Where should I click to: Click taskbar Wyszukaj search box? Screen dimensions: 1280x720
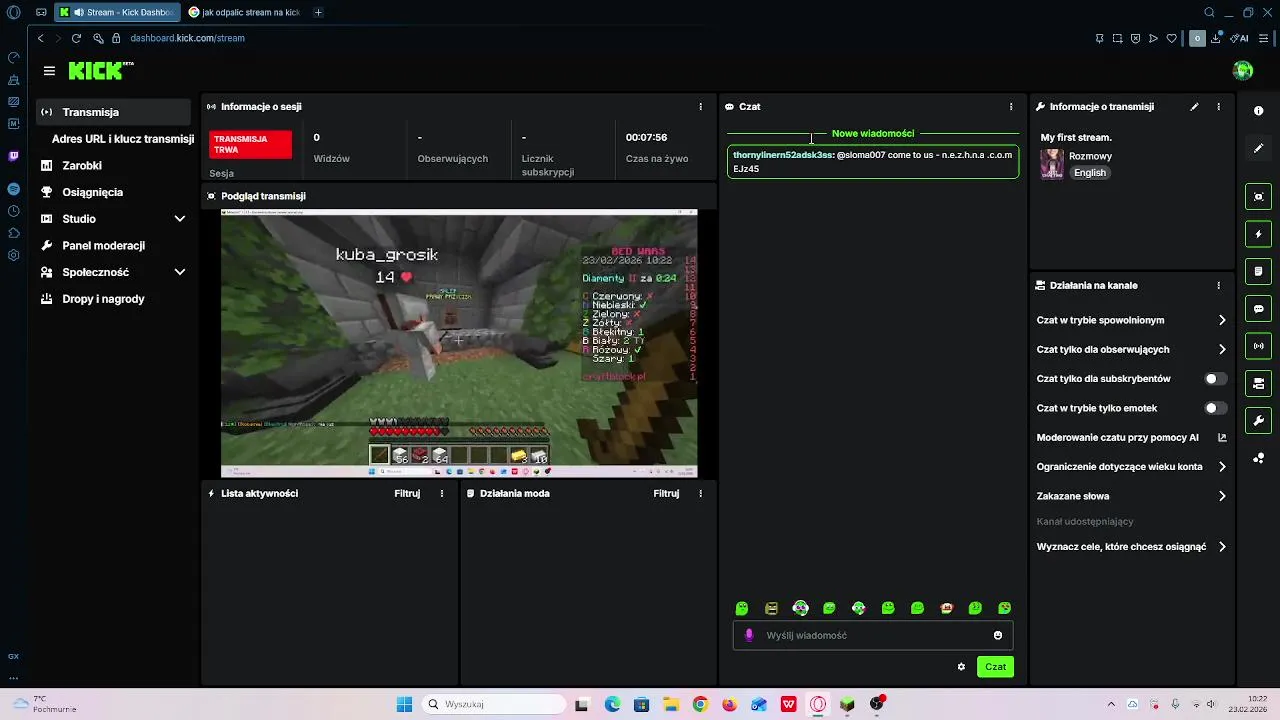494,704
